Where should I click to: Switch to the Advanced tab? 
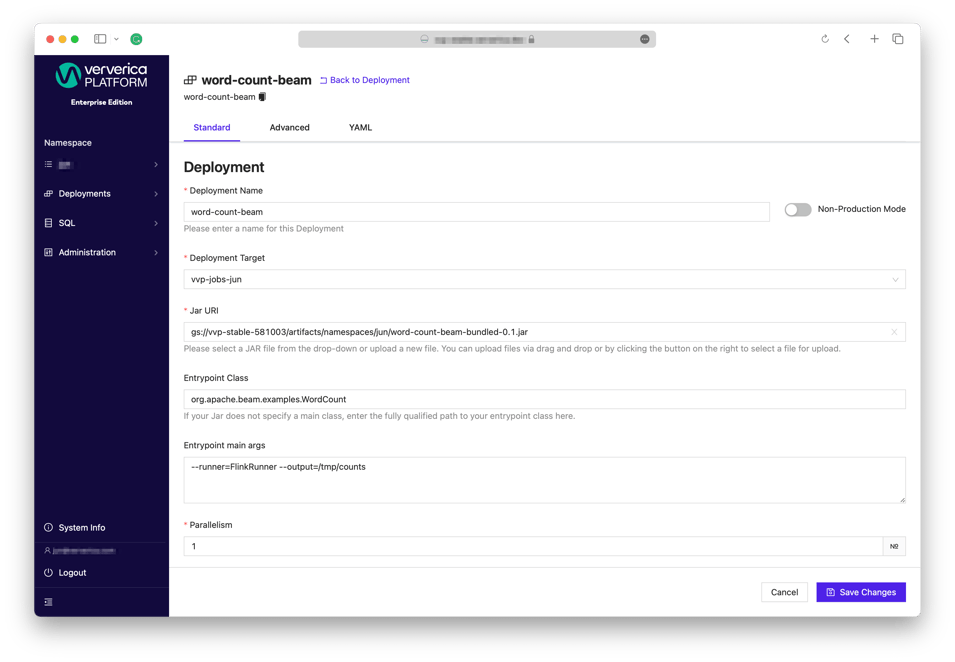(x=289, y=127)
